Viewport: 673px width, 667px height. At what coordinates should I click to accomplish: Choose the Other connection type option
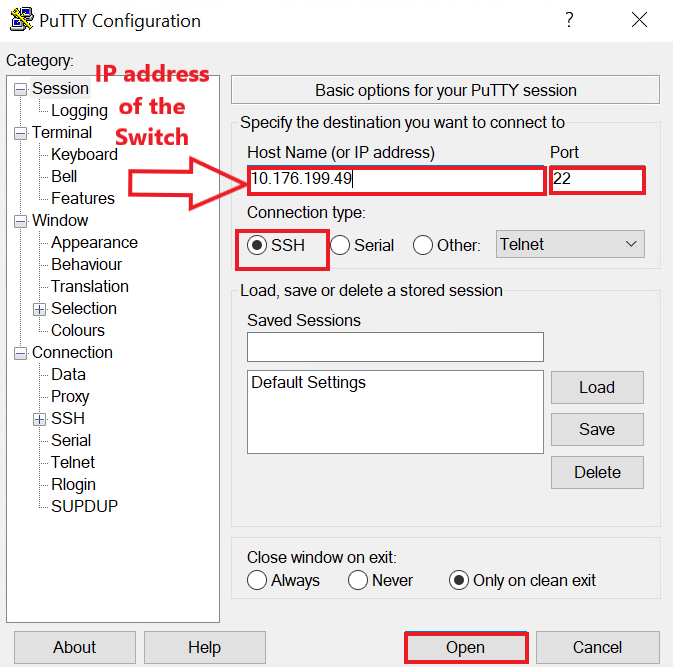click(423, 245)
